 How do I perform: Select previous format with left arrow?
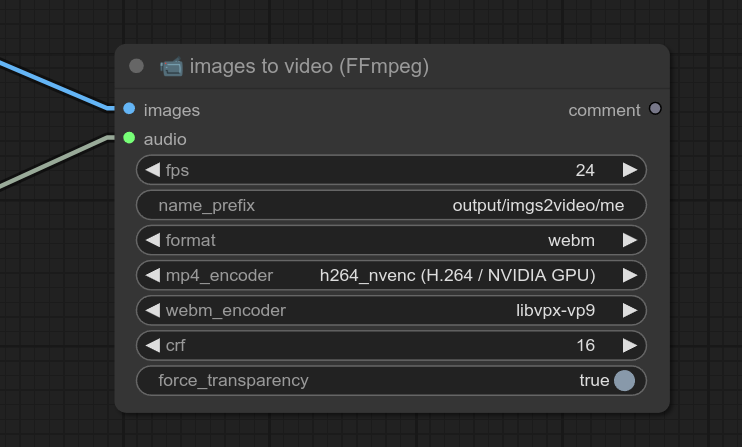click(153, 240)
